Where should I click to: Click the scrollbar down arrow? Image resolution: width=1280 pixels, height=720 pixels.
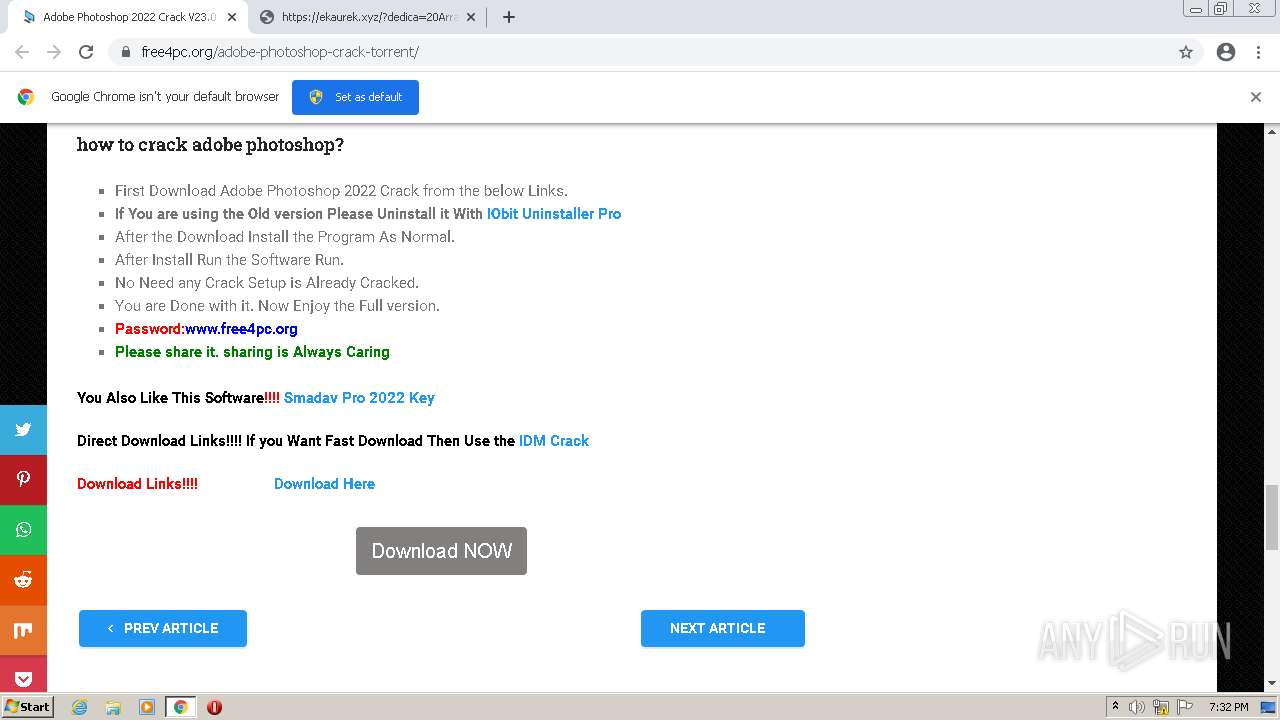point(1272,684)
